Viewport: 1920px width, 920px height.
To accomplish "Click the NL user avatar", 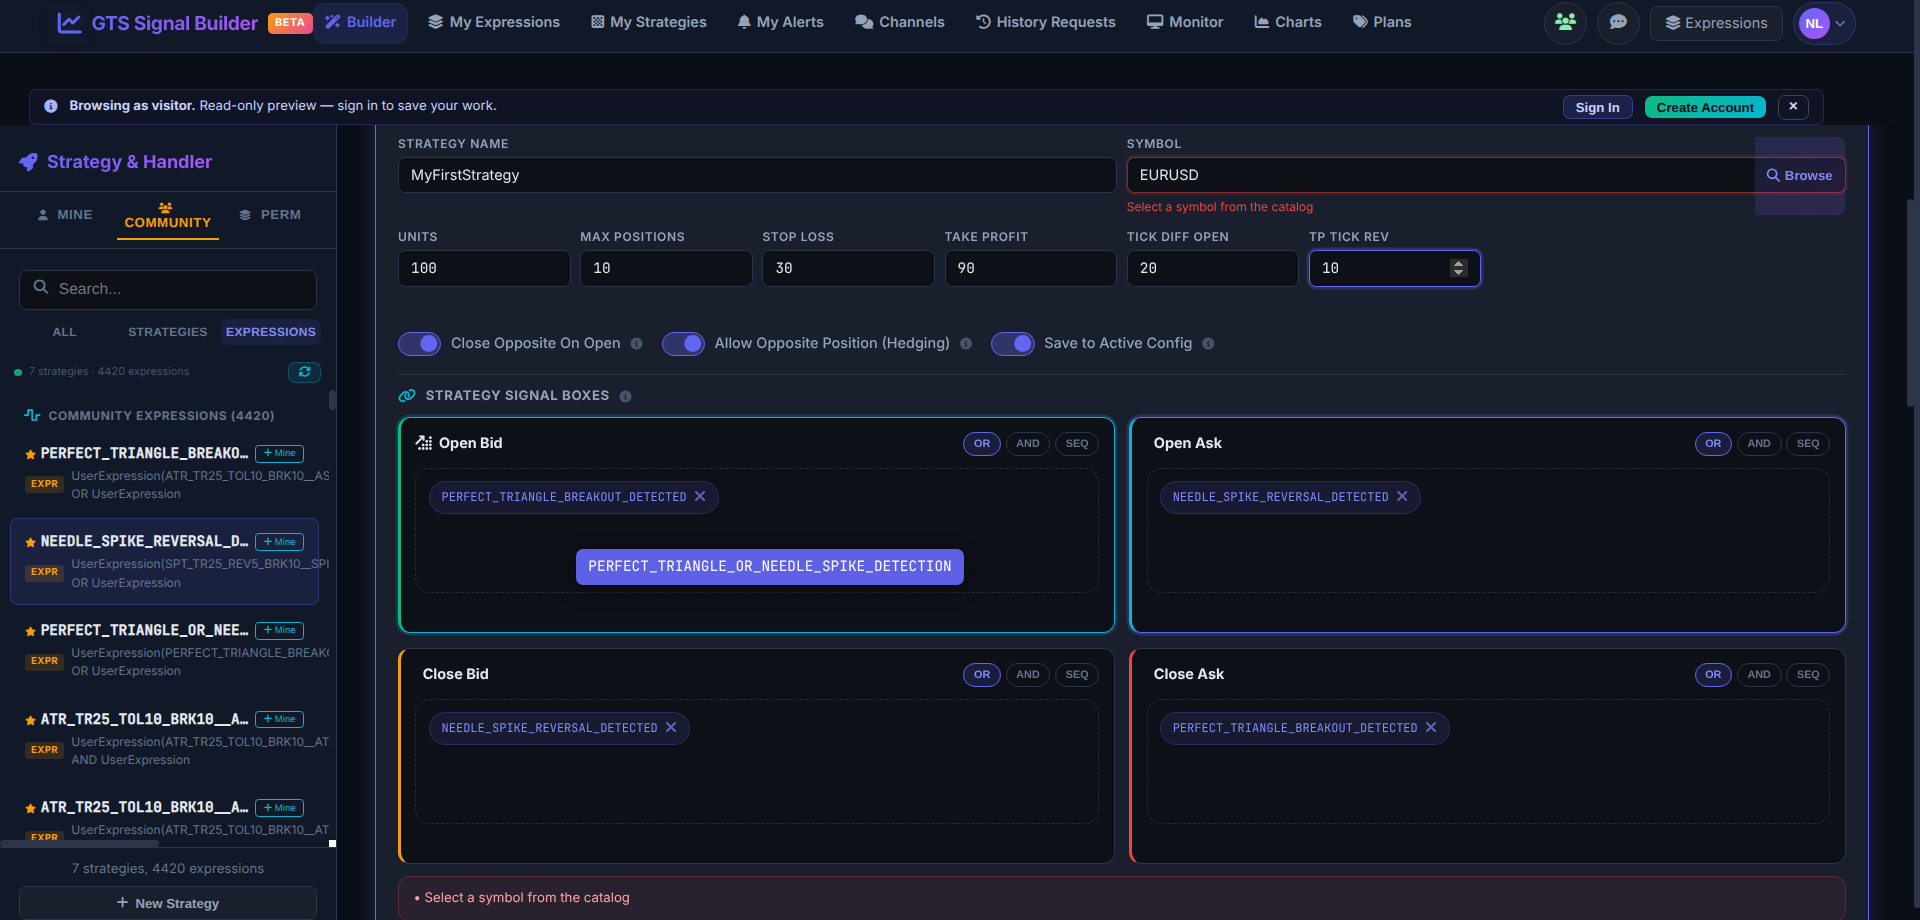I will click(x=1814, y=24).
